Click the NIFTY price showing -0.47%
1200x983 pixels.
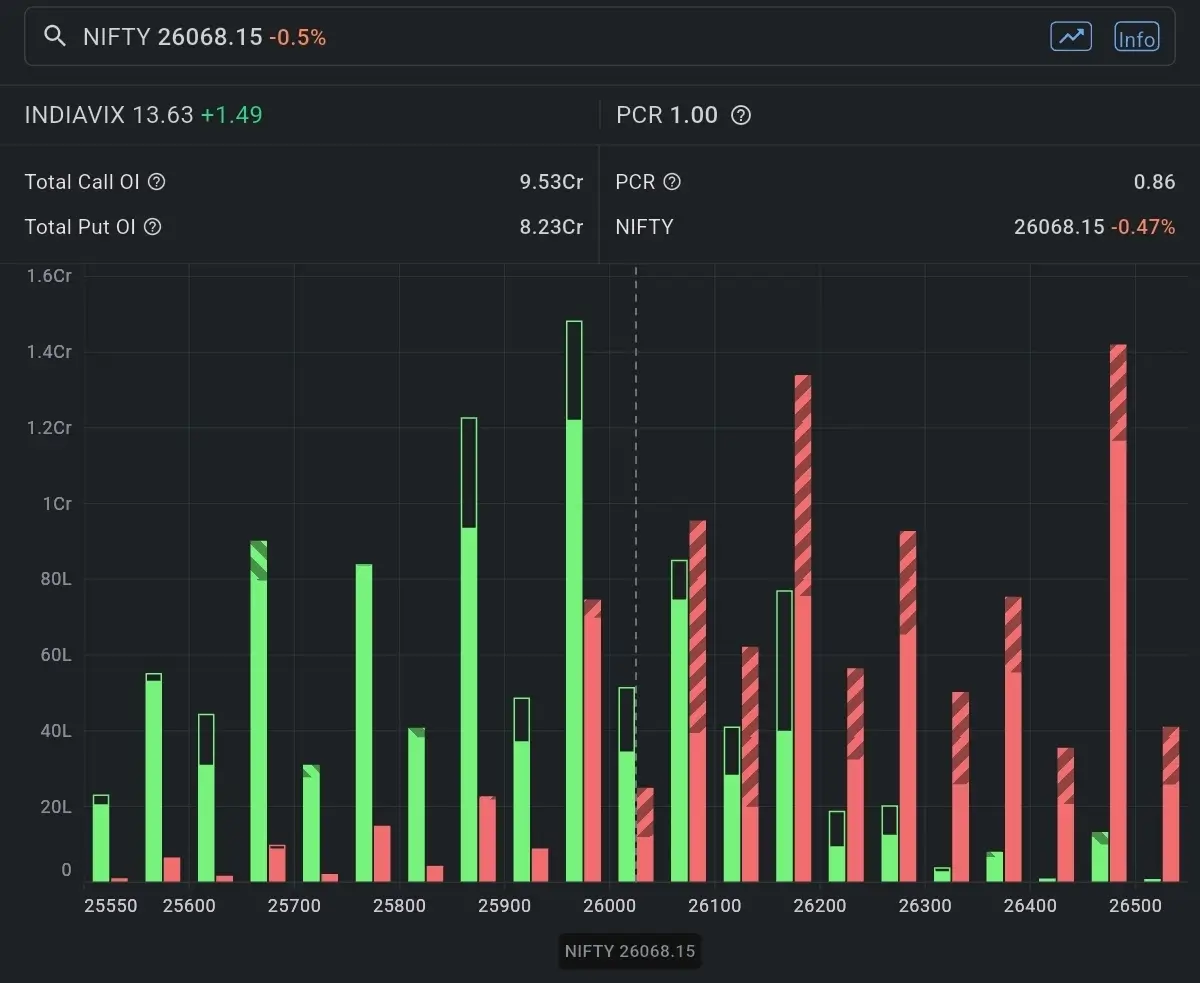[x=1095, y=227]
